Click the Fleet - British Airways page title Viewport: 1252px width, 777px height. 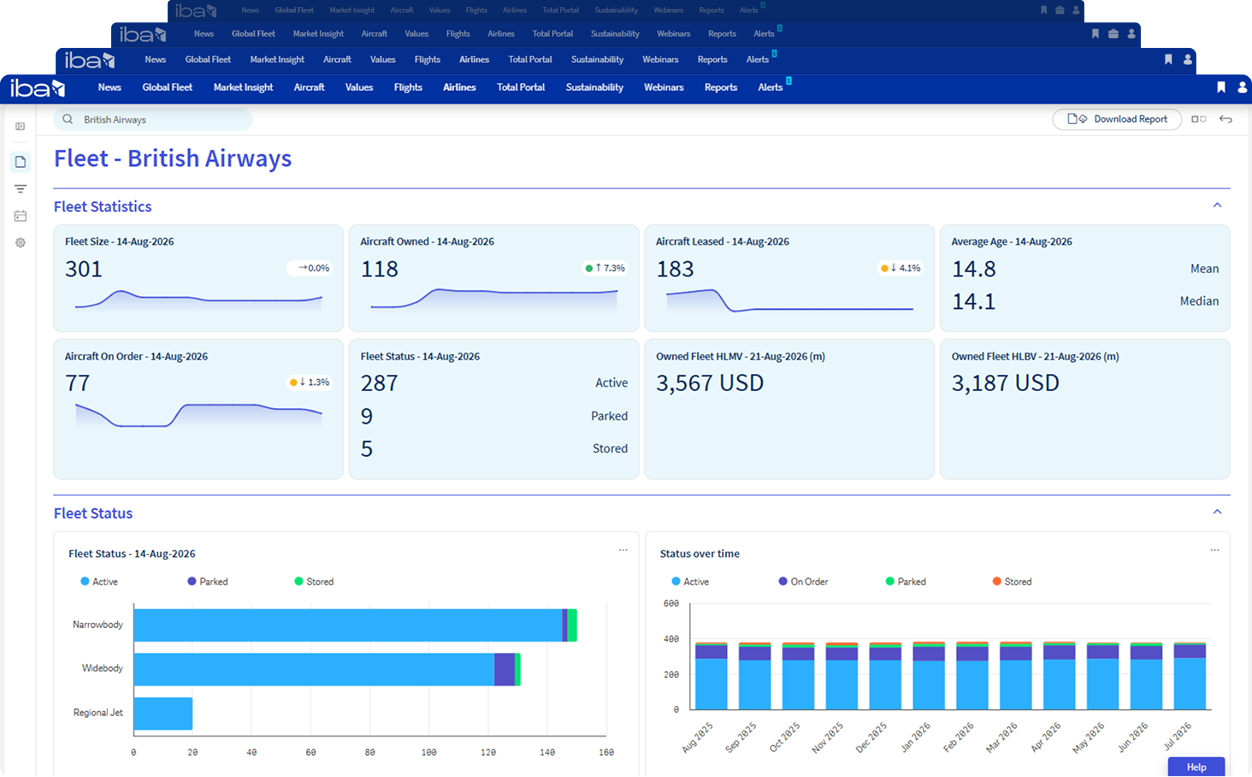point(173,158)
